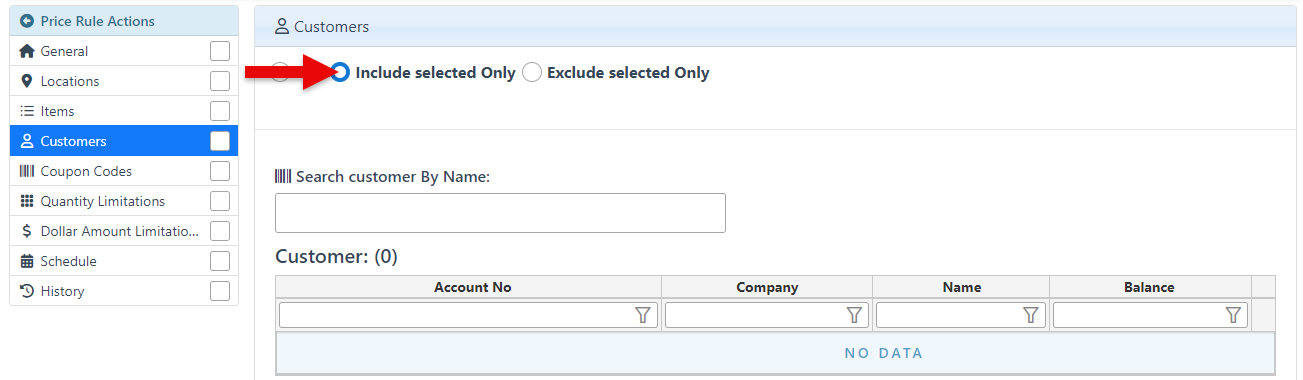Open the Balance column filter
This screenshot has width=1303, height=380.
click(x=1234, y=315)
